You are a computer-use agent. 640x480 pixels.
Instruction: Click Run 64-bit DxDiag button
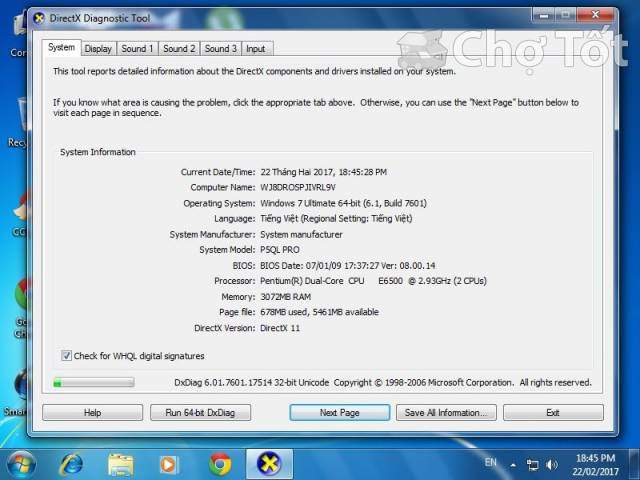click(201, 412)
